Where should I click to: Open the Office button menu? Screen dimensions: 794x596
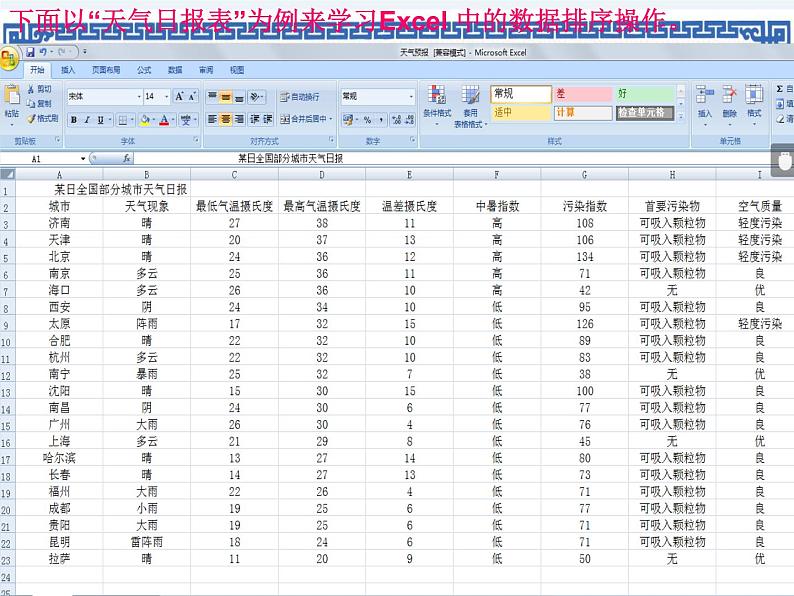pyautogui.click(x=9, y=60)
